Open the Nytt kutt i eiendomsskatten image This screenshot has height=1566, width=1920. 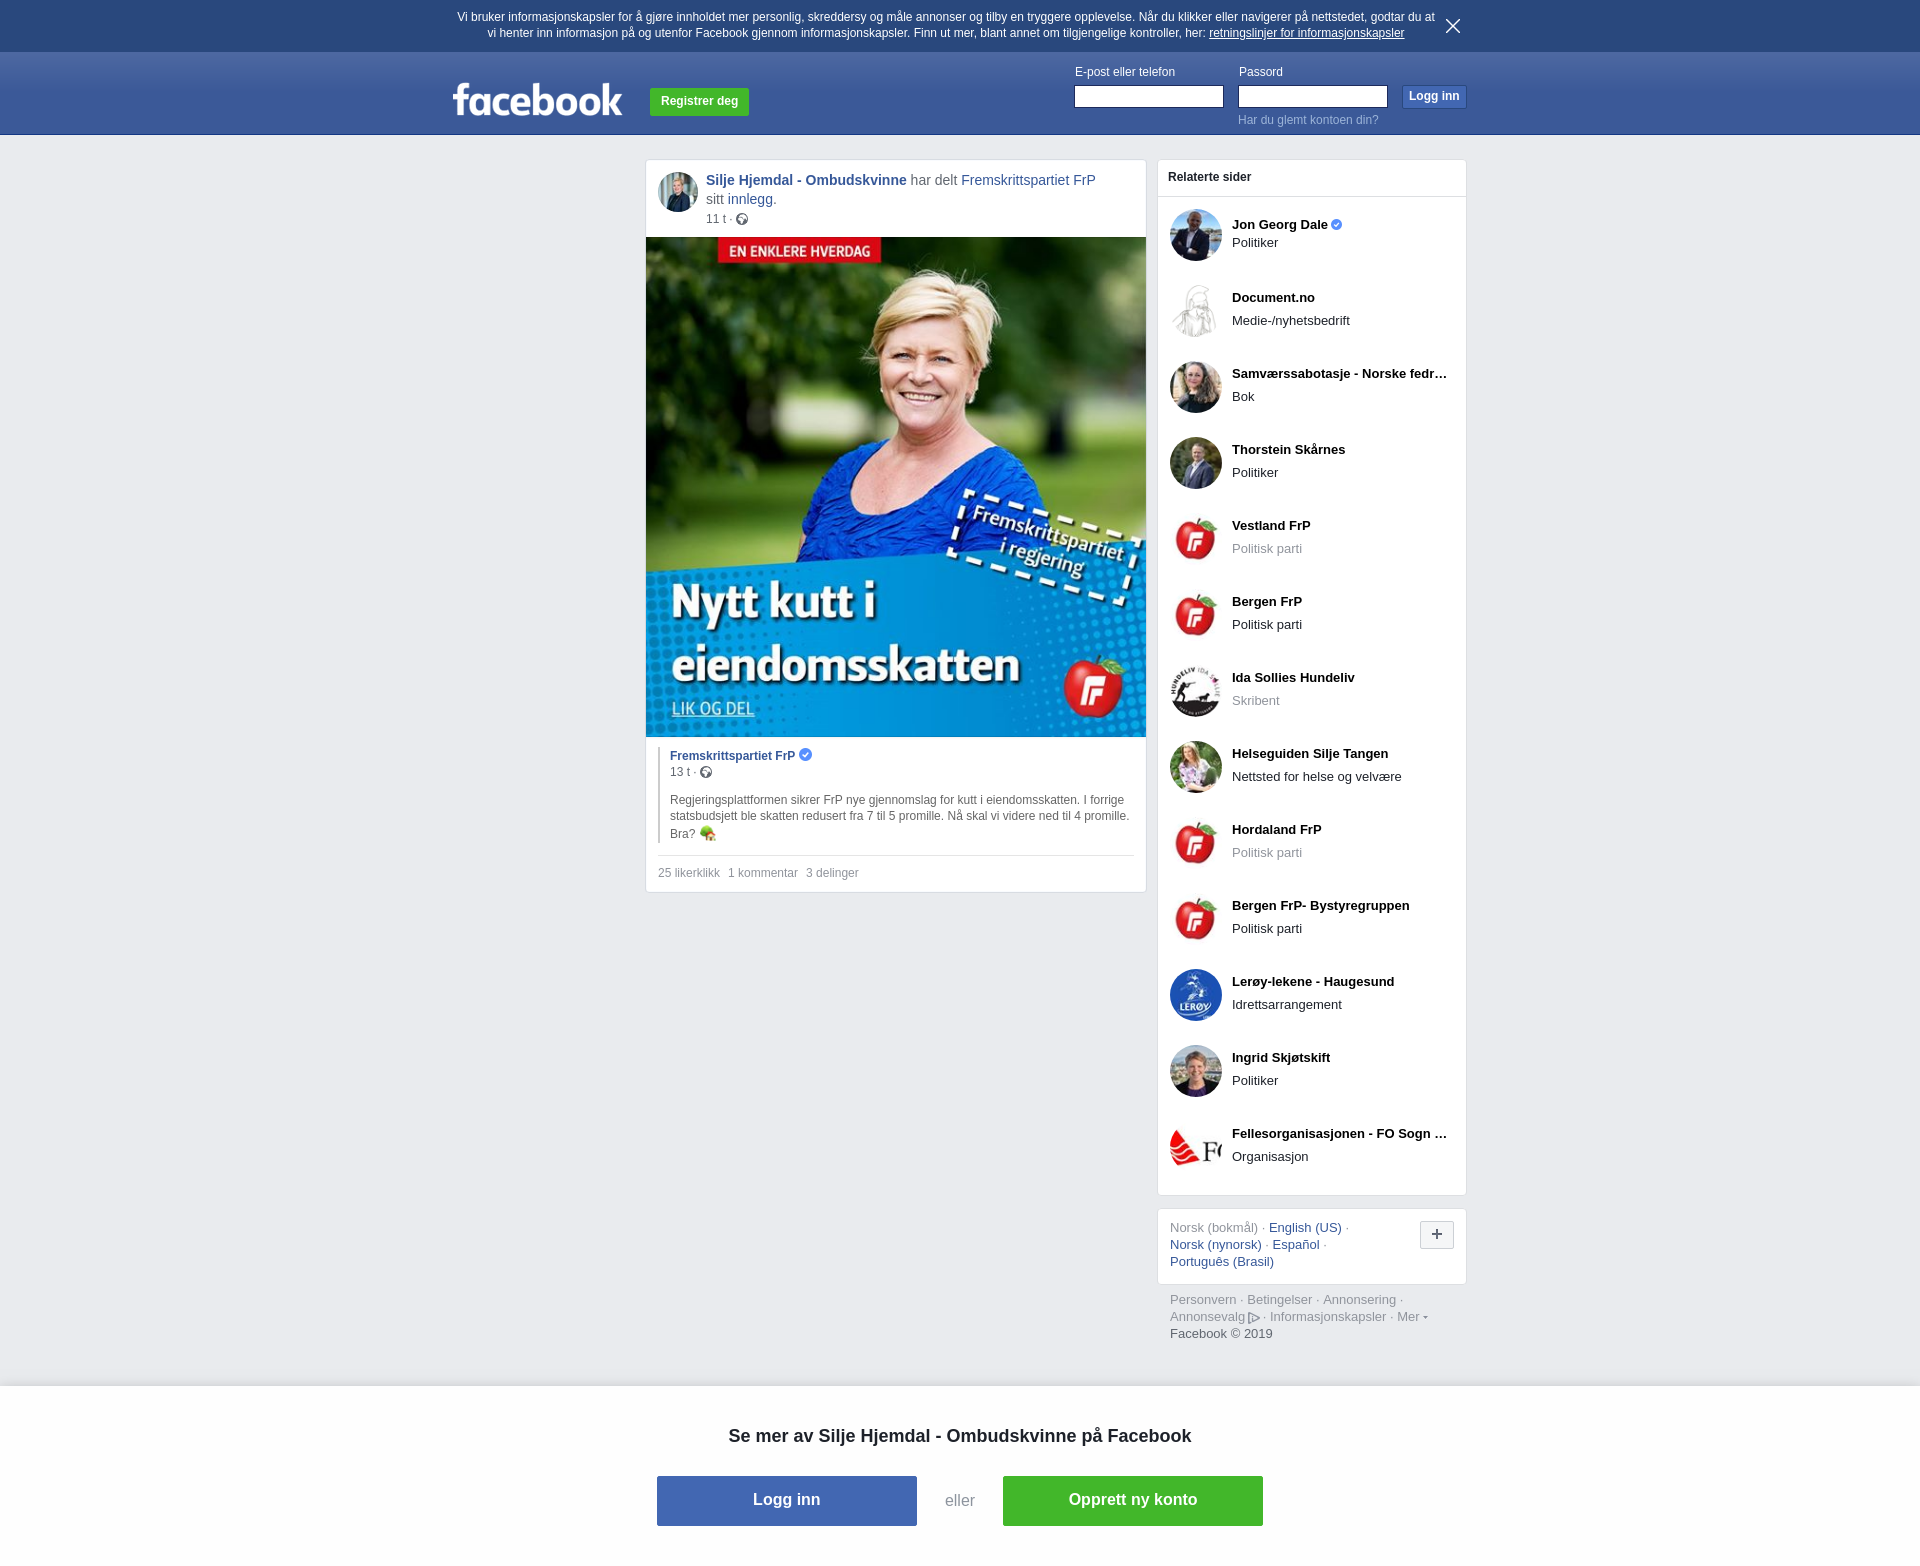(896, 487)
